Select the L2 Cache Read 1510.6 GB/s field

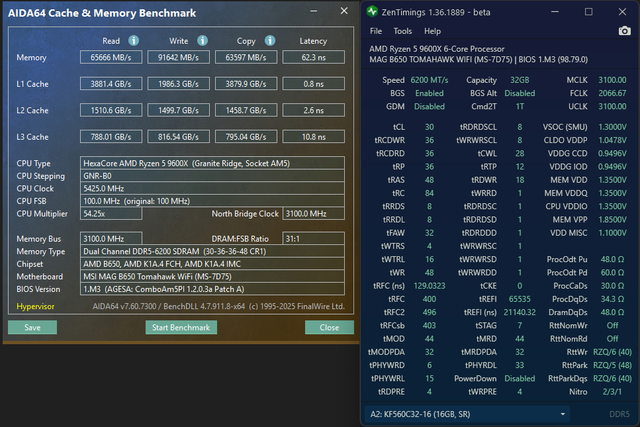(x=111, y=110)
